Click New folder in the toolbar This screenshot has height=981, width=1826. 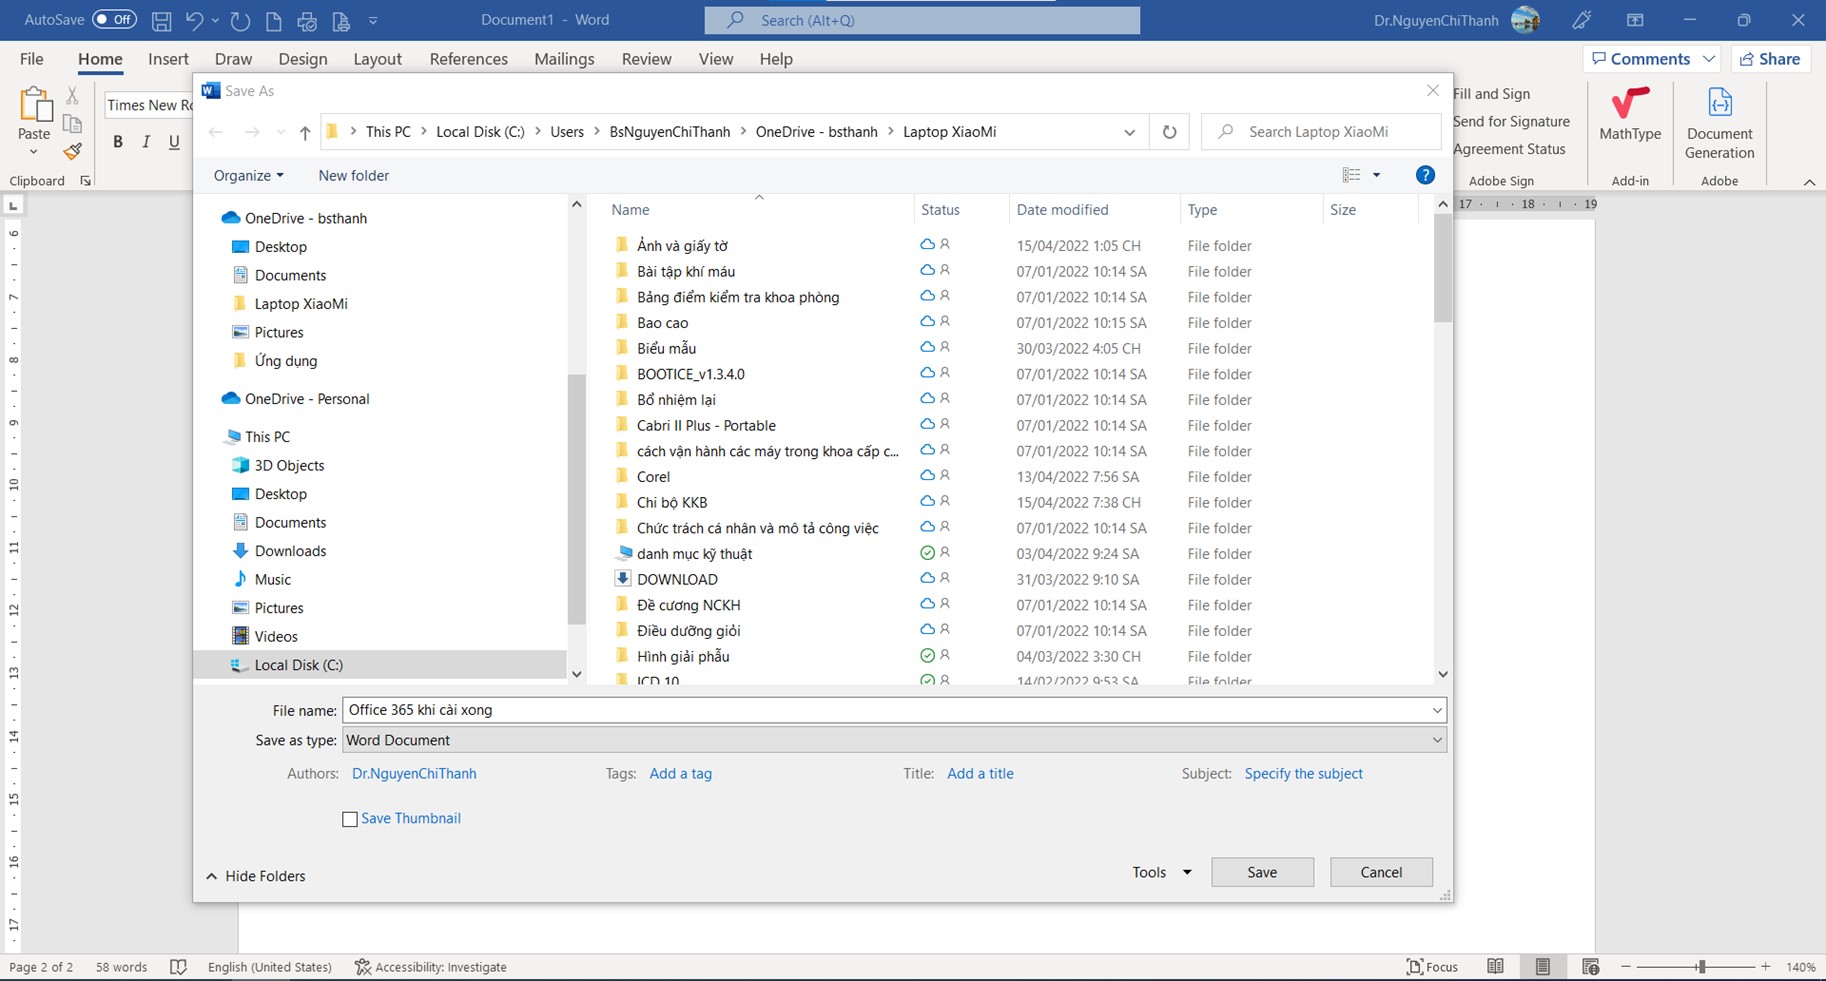coord(354,175)
